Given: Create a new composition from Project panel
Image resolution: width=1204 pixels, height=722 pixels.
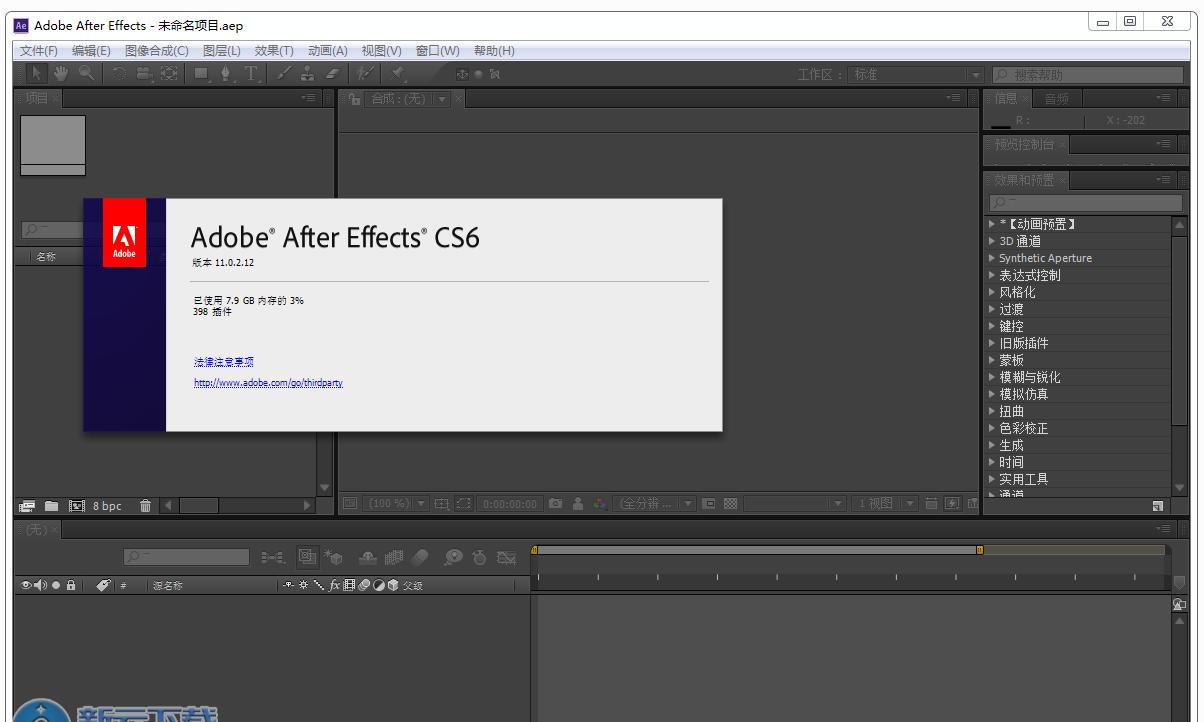Looking at the screenshot, I should 76,506.
